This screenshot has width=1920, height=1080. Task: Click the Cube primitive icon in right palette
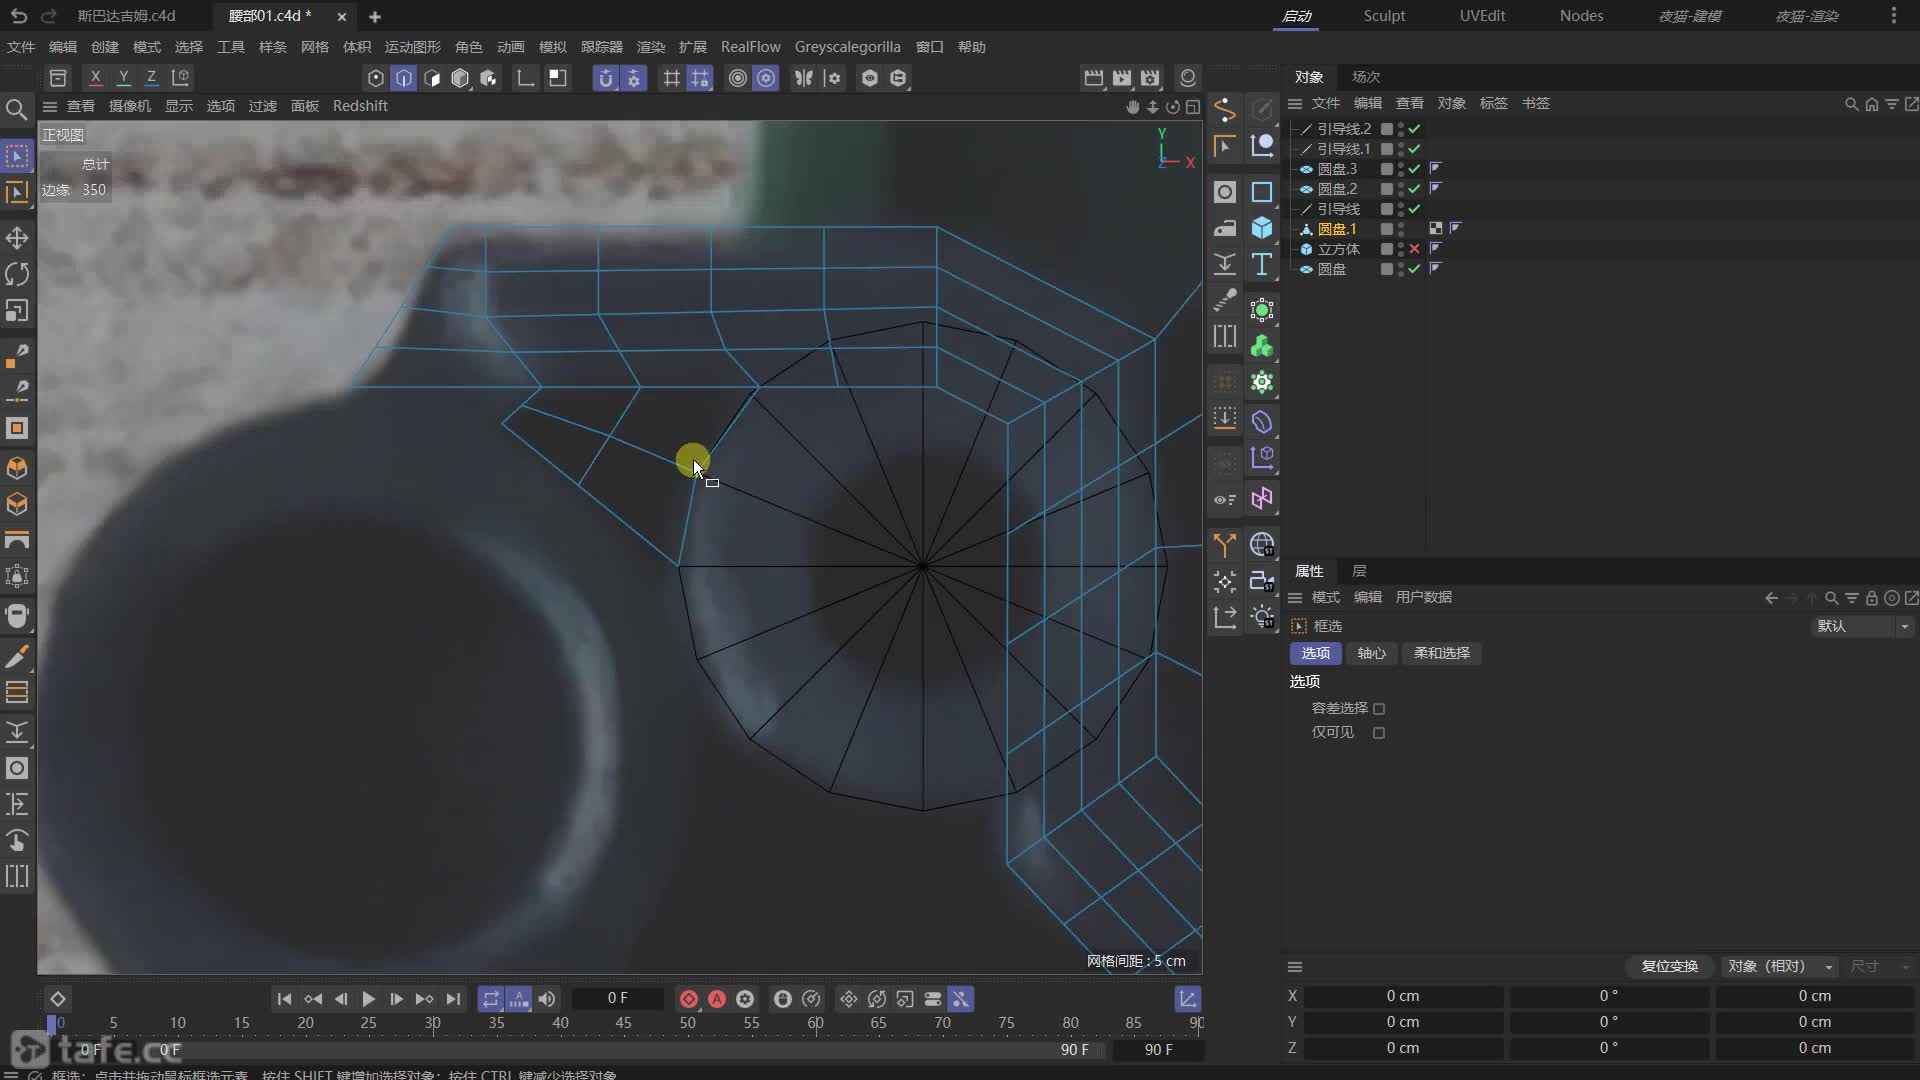click(1262, 228)
